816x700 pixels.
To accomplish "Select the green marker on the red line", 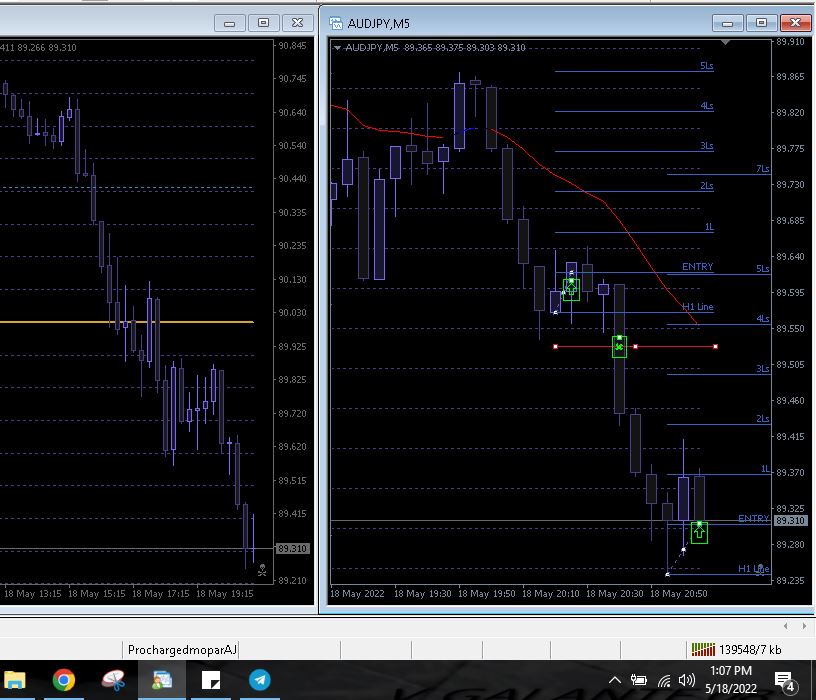I will tap(619, 347).
